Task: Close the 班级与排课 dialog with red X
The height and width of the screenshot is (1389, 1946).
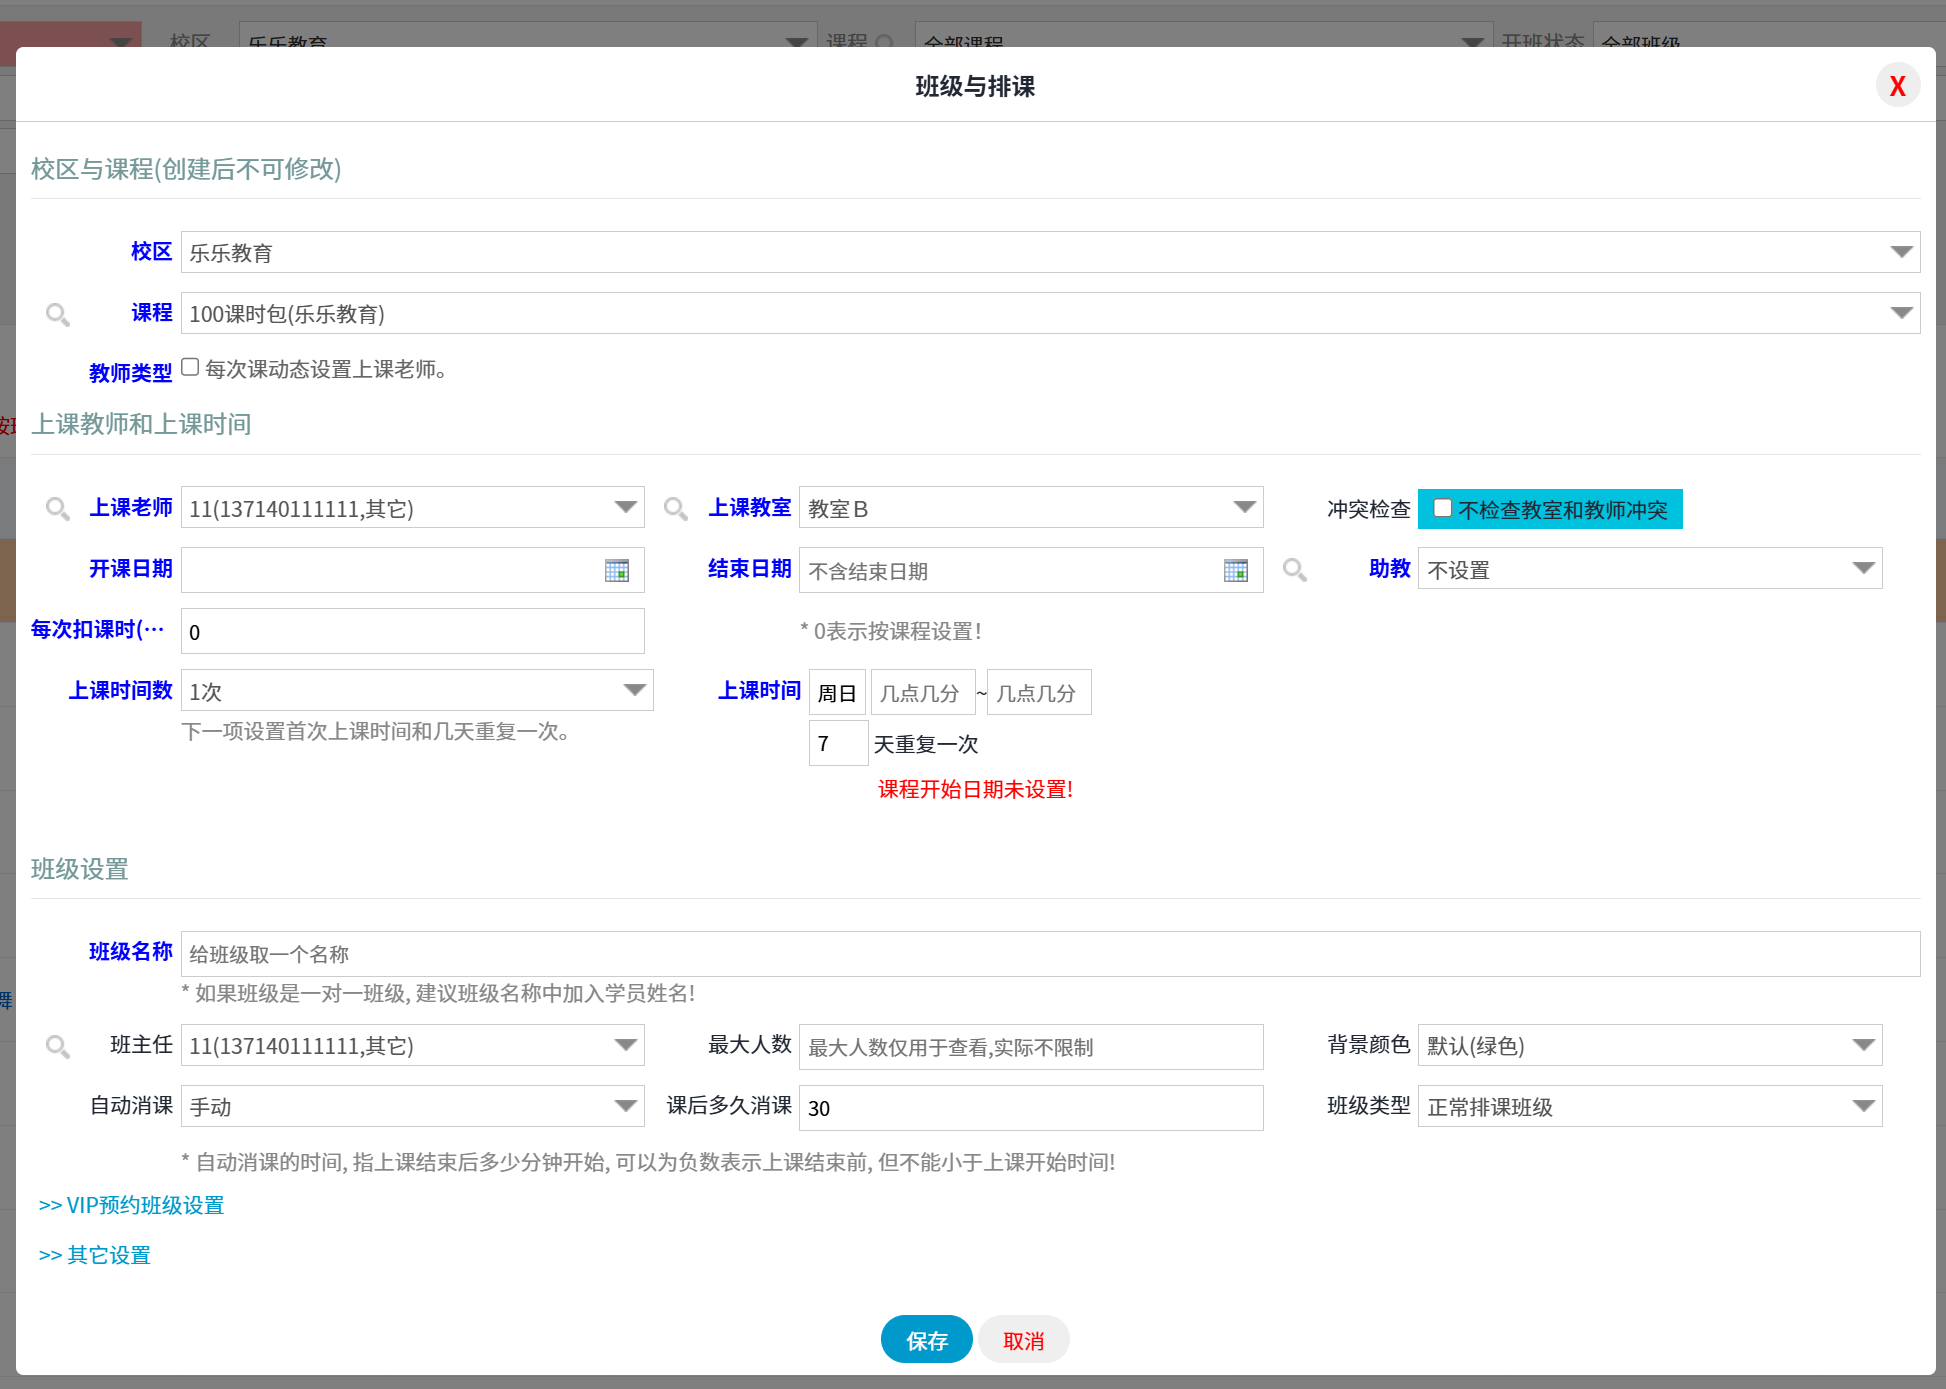Action: 1896,86
